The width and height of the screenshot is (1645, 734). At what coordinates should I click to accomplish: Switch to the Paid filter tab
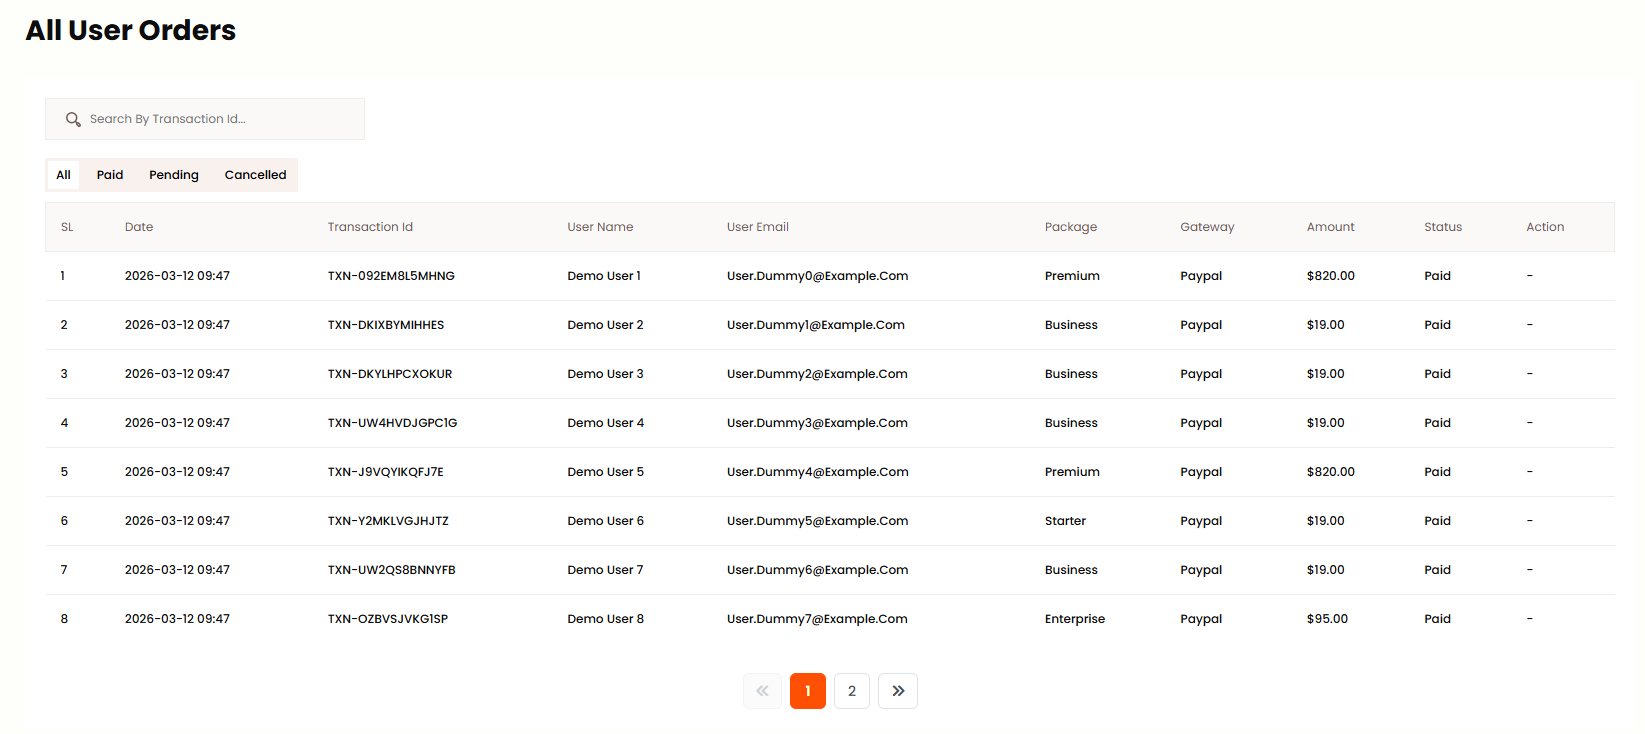pos(110,175)
